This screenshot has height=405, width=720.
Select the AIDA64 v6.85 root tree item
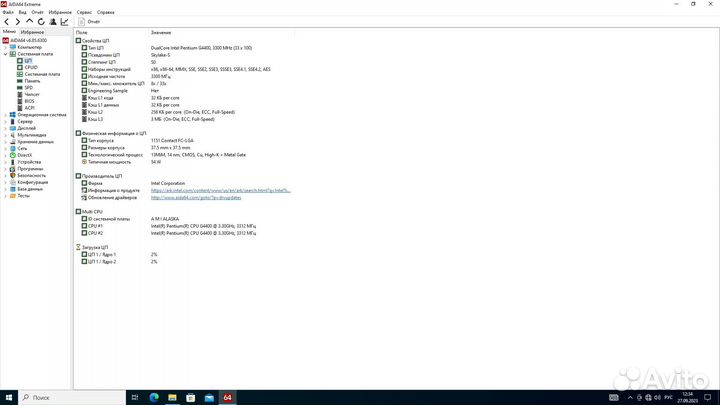24,40
